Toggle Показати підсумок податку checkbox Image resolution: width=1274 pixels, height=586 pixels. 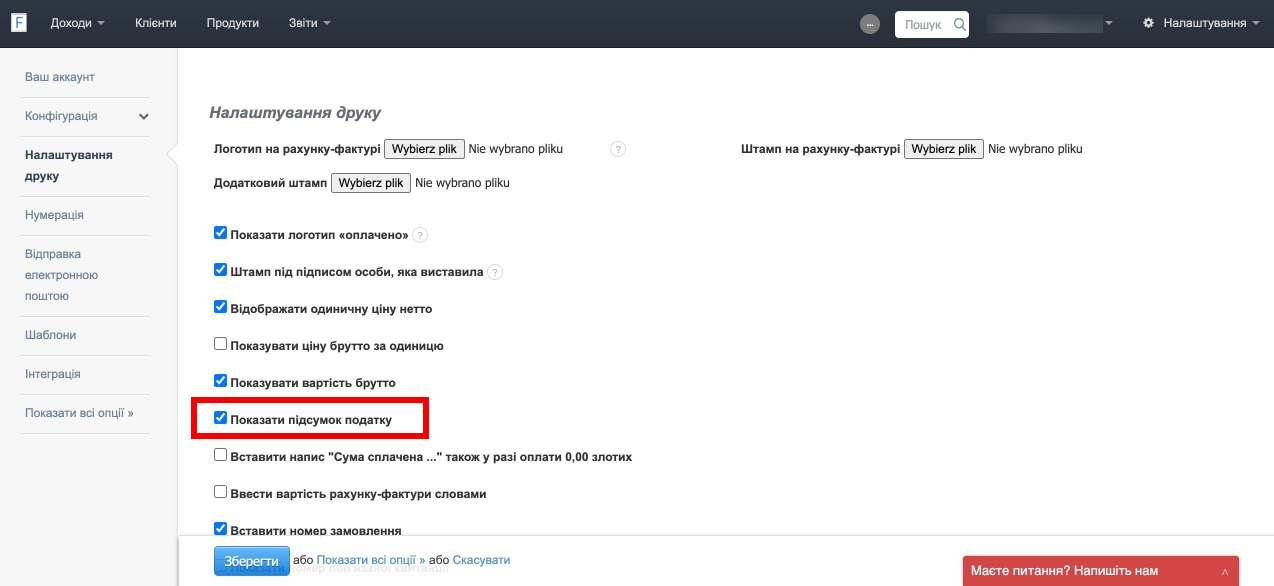pyautogui.click(x=221, y=418)
